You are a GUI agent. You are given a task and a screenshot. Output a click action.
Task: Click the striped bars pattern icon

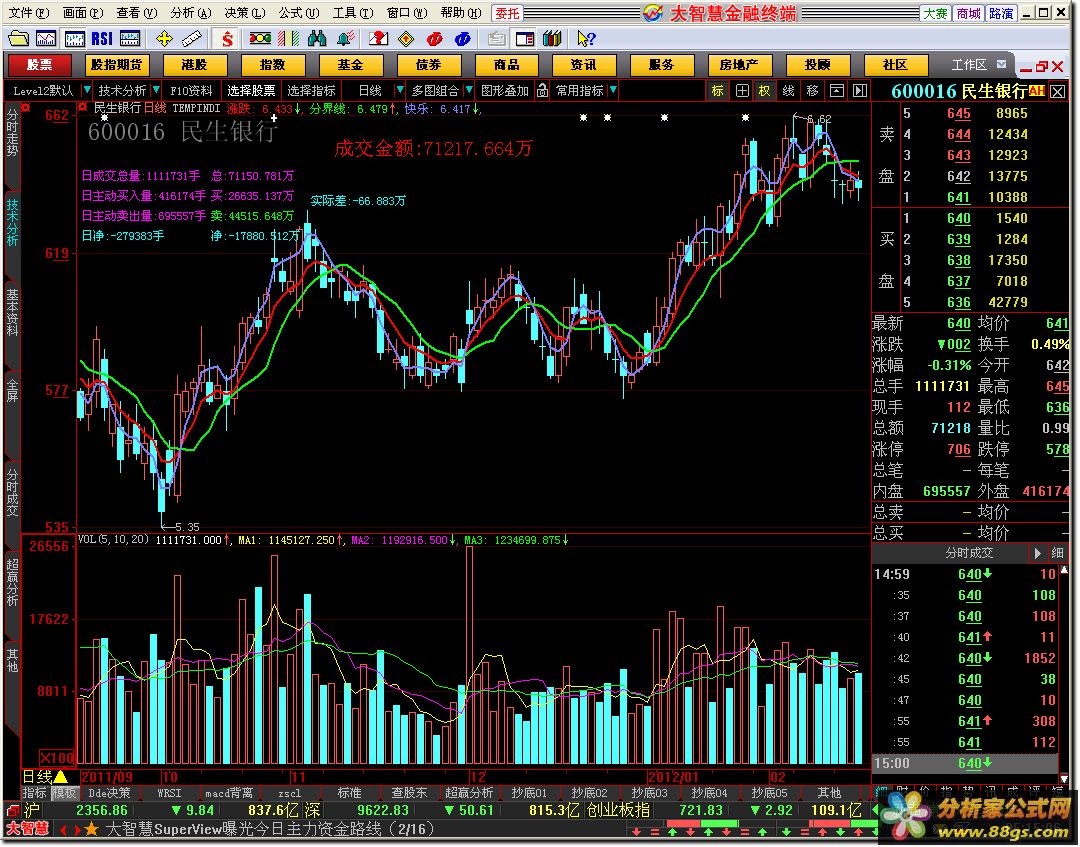point(289,39)
